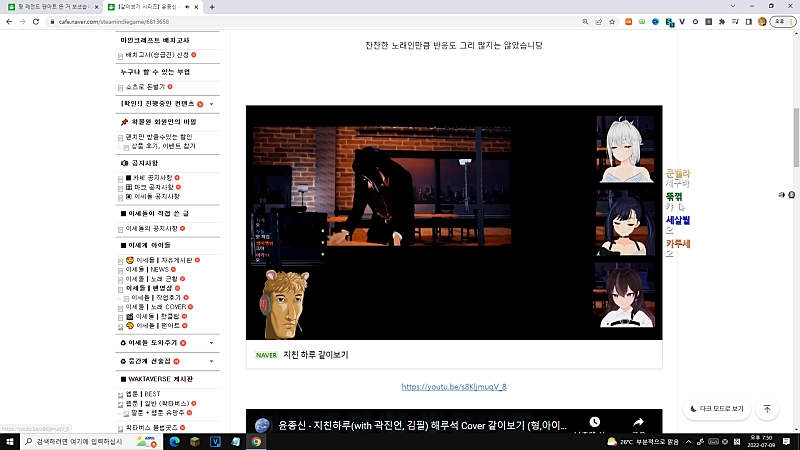Open the media control playlist icon

point(735,22)
